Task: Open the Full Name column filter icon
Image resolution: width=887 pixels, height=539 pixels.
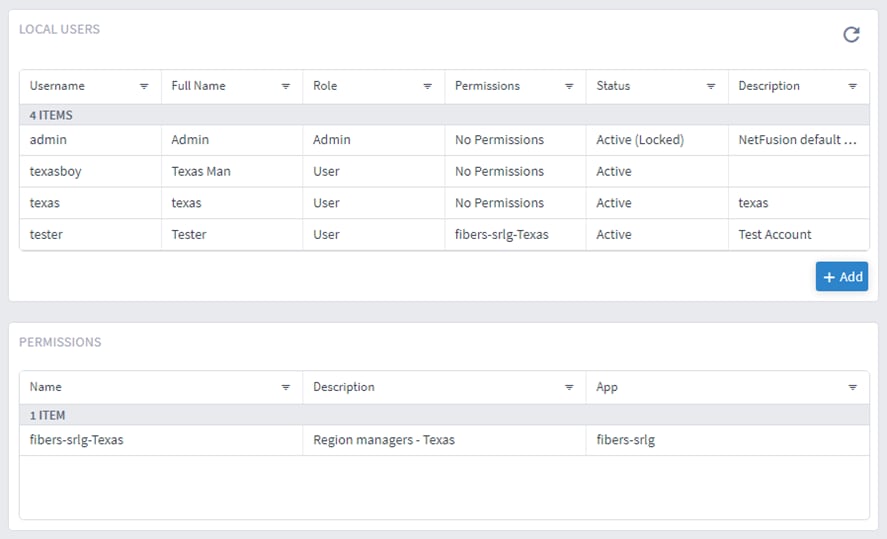Action: coord(286,87)
